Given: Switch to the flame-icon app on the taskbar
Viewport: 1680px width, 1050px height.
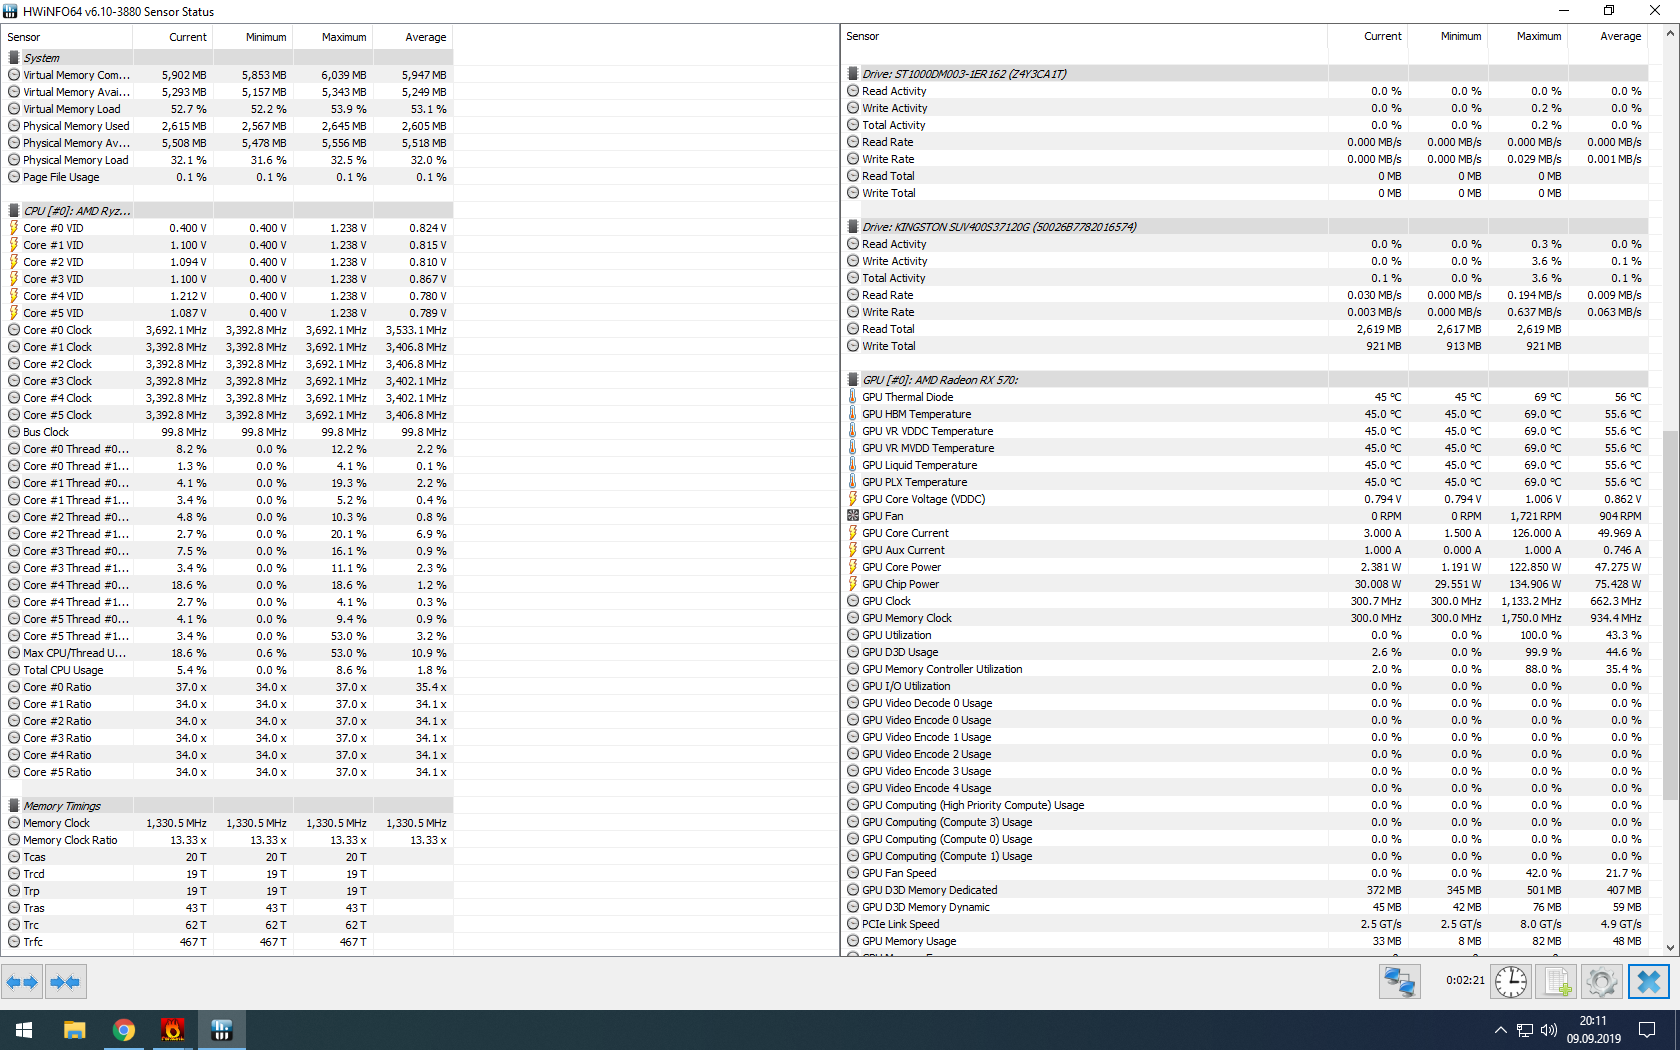Looking at the screenshot, I should point(173,1030).
